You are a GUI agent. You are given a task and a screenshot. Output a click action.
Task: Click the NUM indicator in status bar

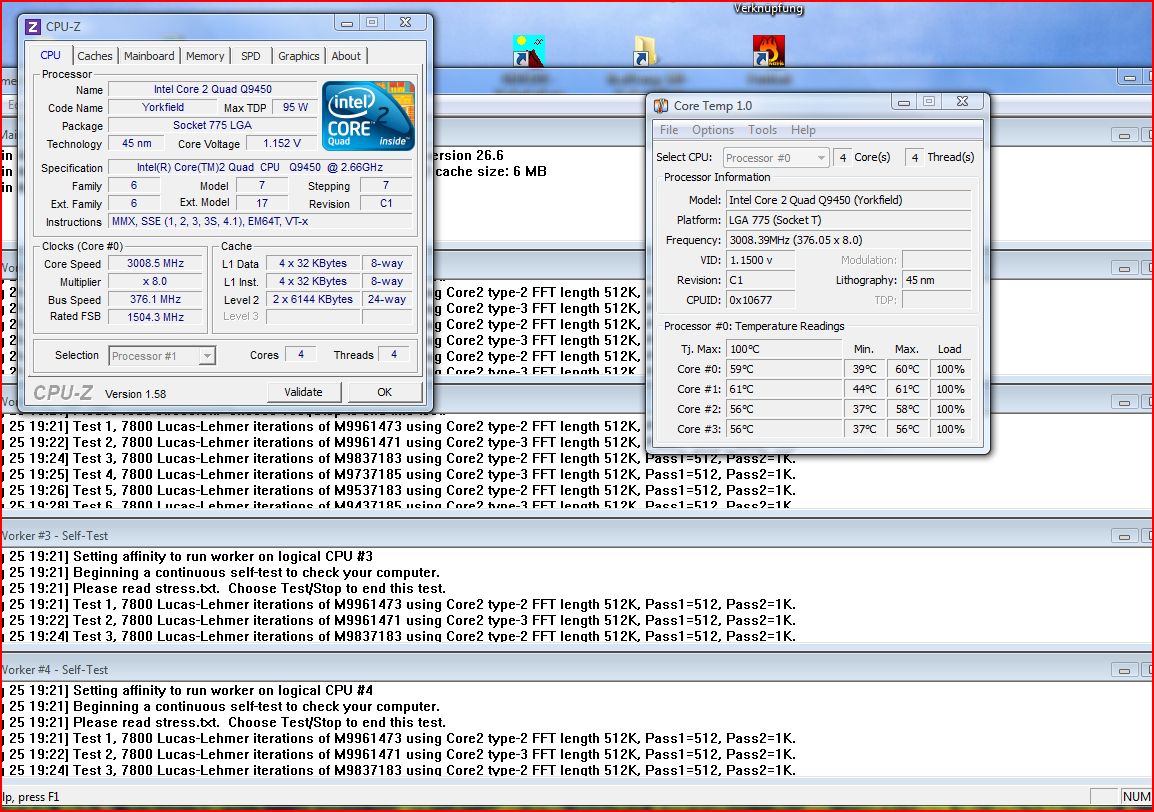[1136, 797]
